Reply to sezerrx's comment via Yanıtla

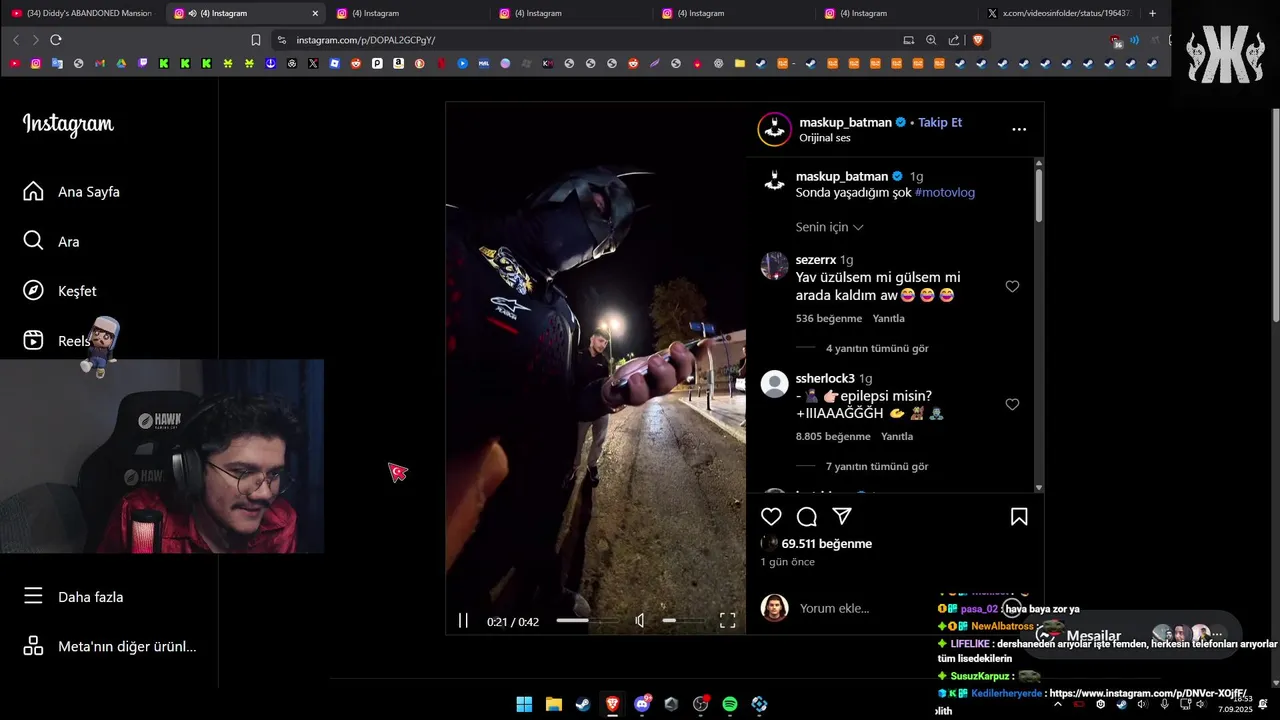[888, 318]
